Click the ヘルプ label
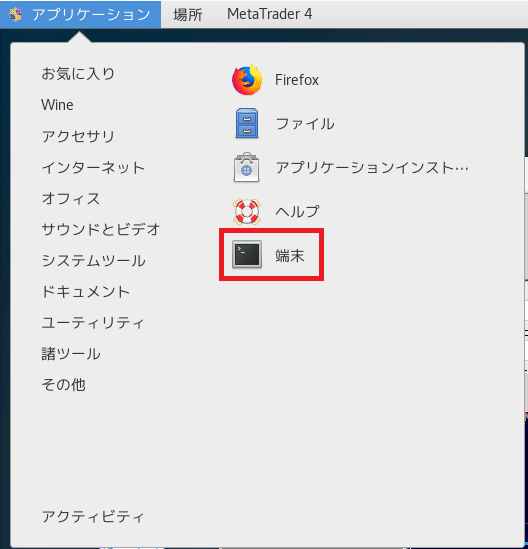The image size is (528, 549). pos(297,211)
